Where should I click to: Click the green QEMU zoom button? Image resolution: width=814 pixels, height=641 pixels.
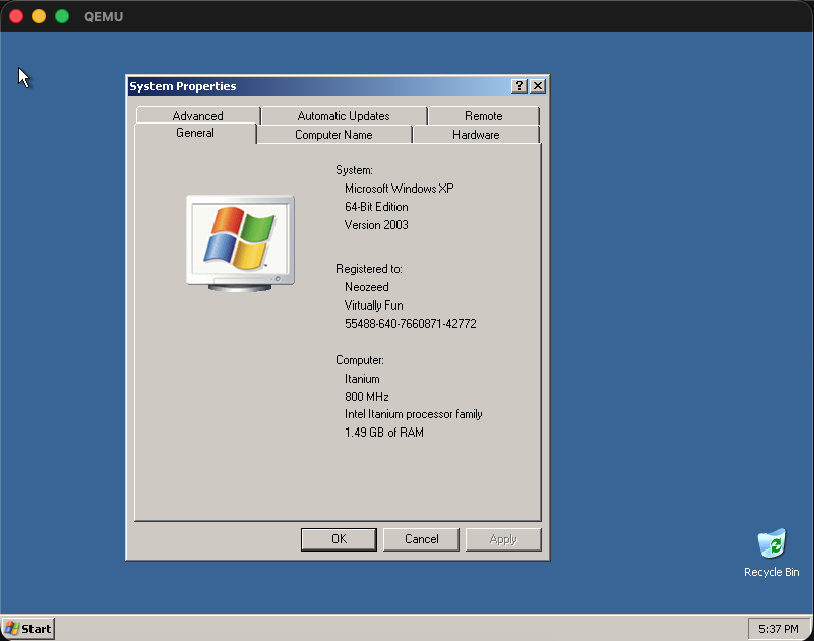(x=62, y=16)
